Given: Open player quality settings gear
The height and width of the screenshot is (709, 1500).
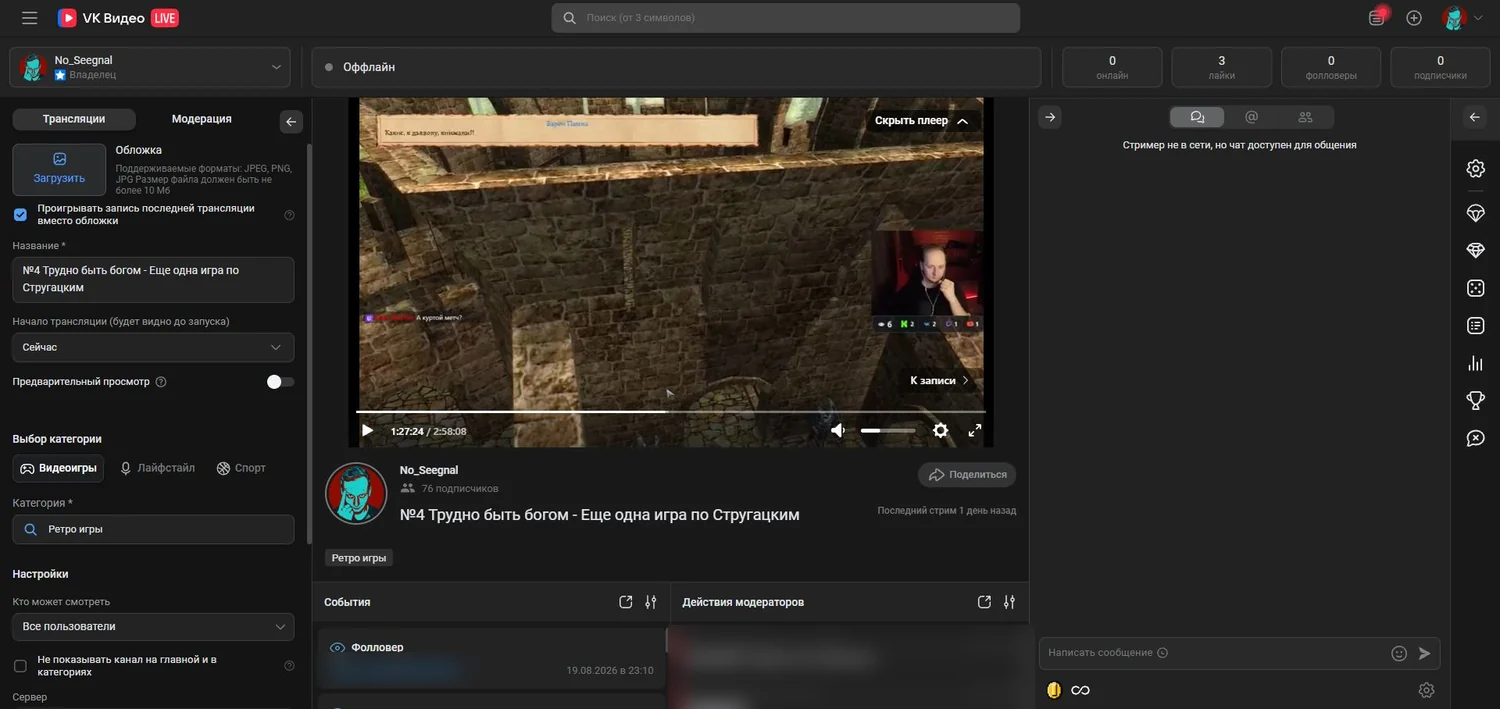Looking at the screenshot, I should 940,431.
